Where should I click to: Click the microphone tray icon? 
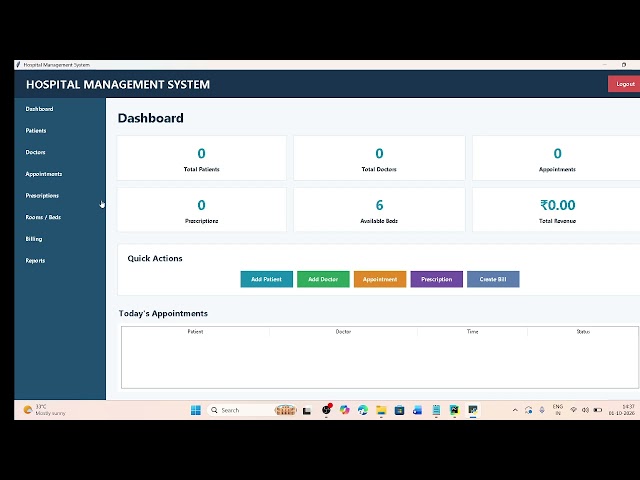[x=542, y=410]
